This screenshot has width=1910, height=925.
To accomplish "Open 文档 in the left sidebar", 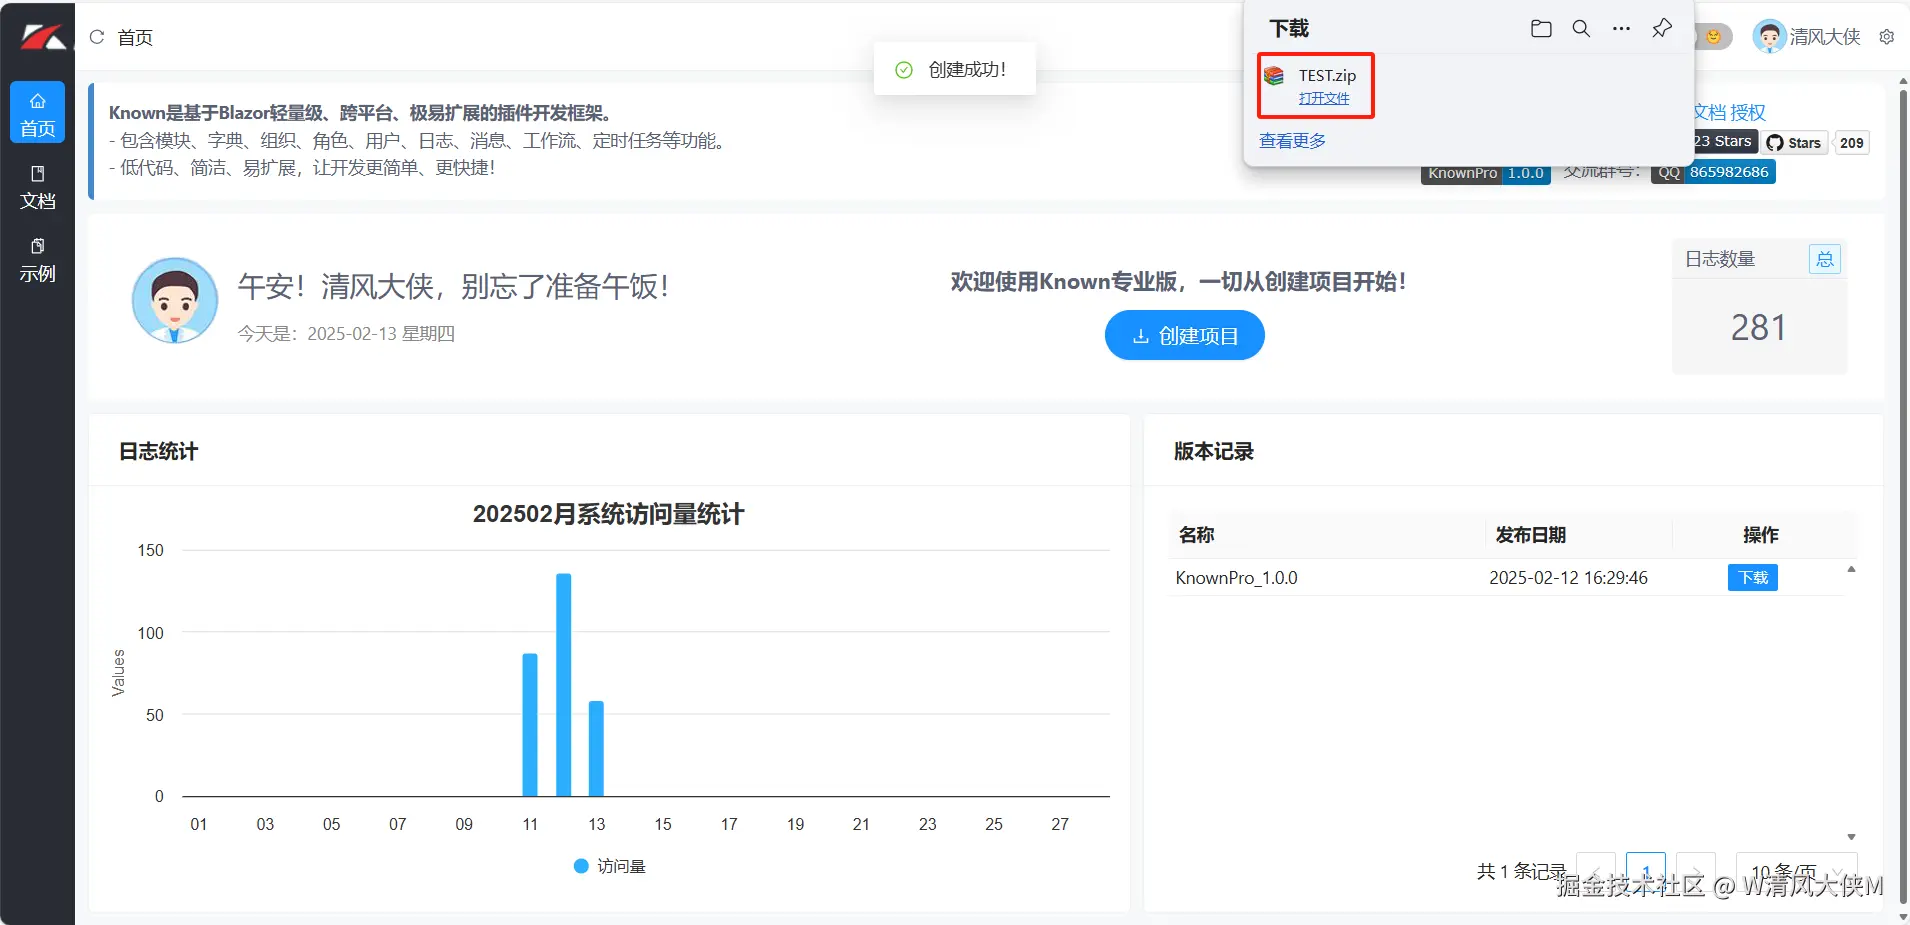I will (x=38, y=187).
